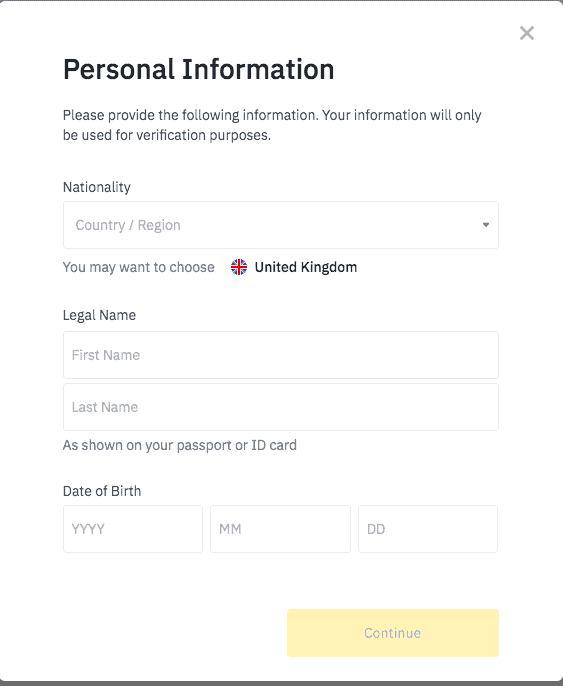Click the 'verification purposes' description line
The height and width of the screenshot is (686, 563).
[x=167, y=135]
